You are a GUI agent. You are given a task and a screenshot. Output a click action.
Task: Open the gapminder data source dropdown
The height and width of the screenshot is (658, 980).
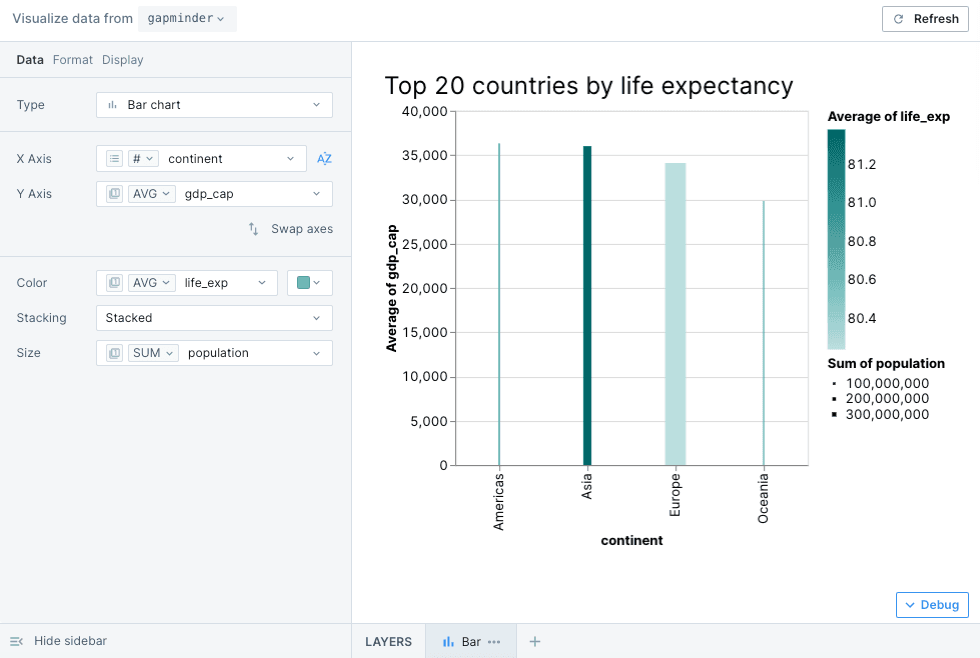[187, 19]
